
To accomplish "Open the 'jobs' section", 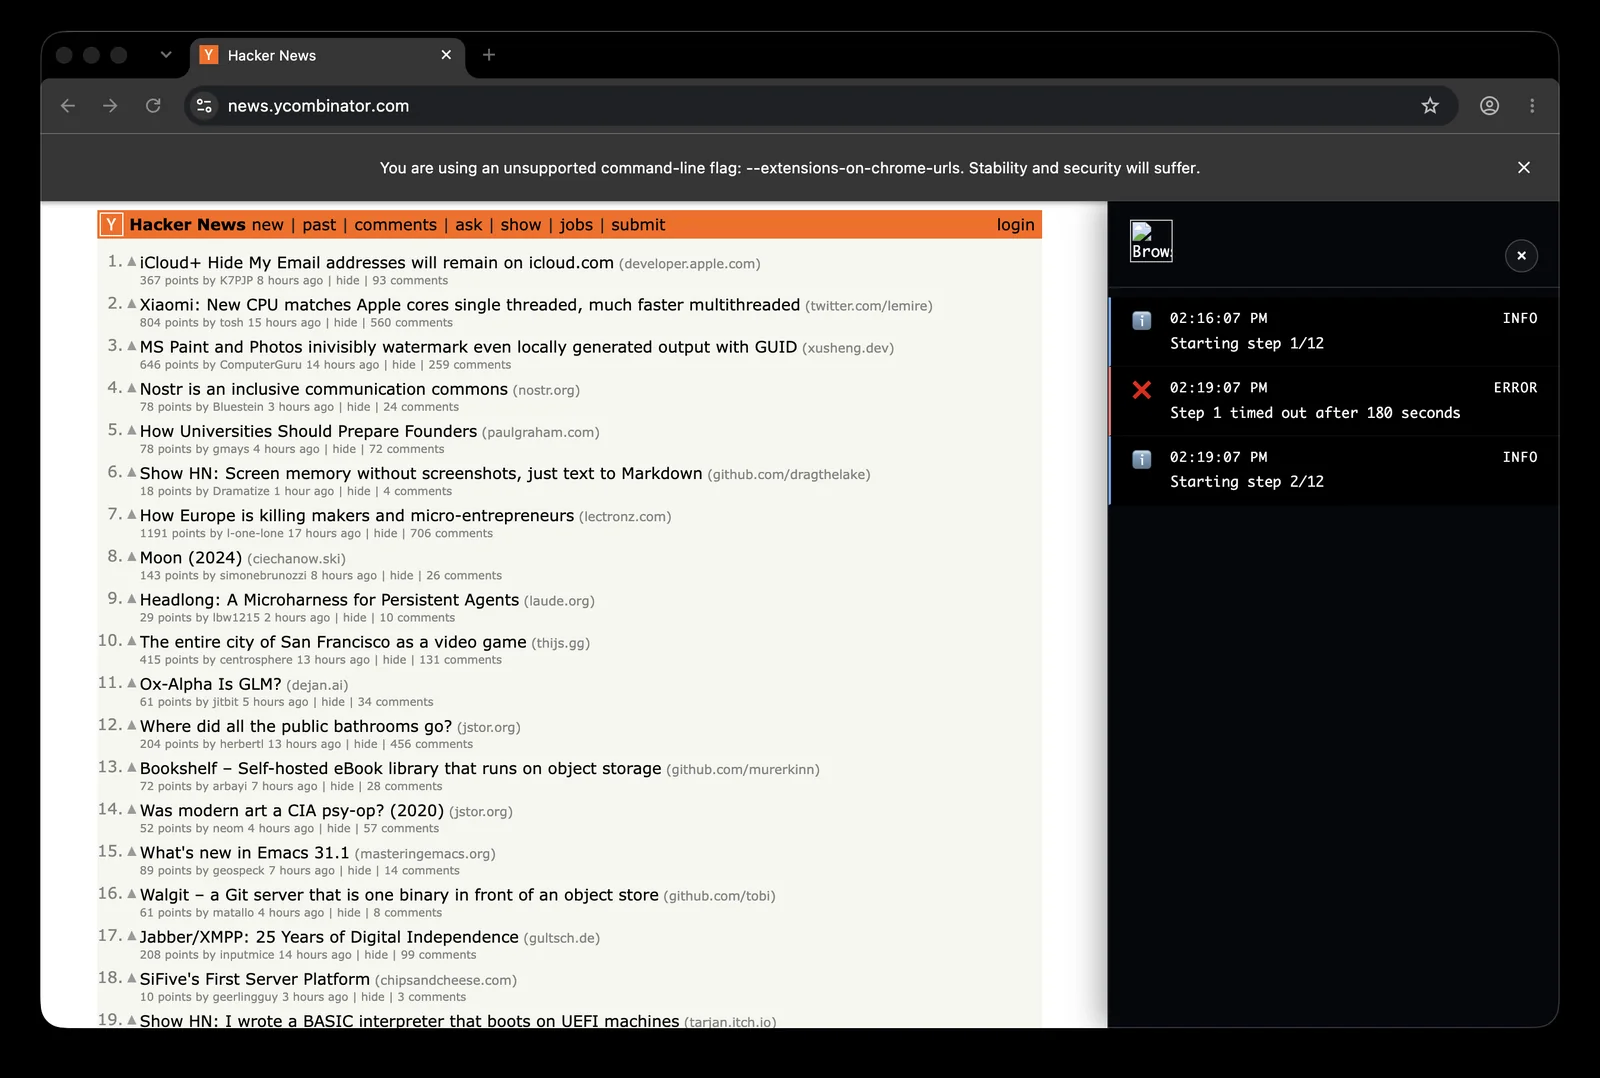I will pos(576,225).
